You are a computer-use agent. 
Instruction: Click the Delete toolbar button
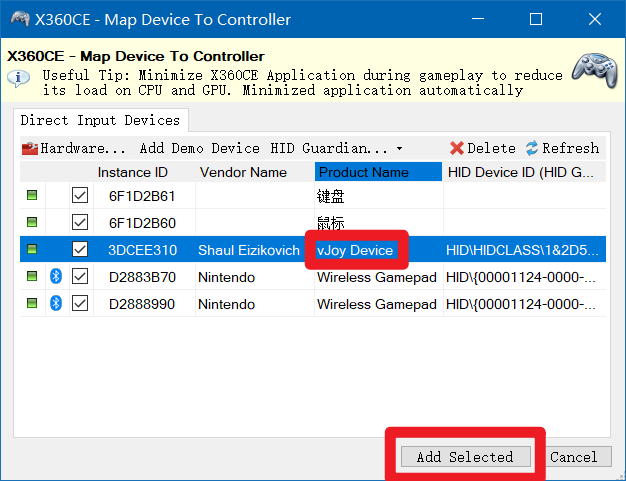pos(483,148)
